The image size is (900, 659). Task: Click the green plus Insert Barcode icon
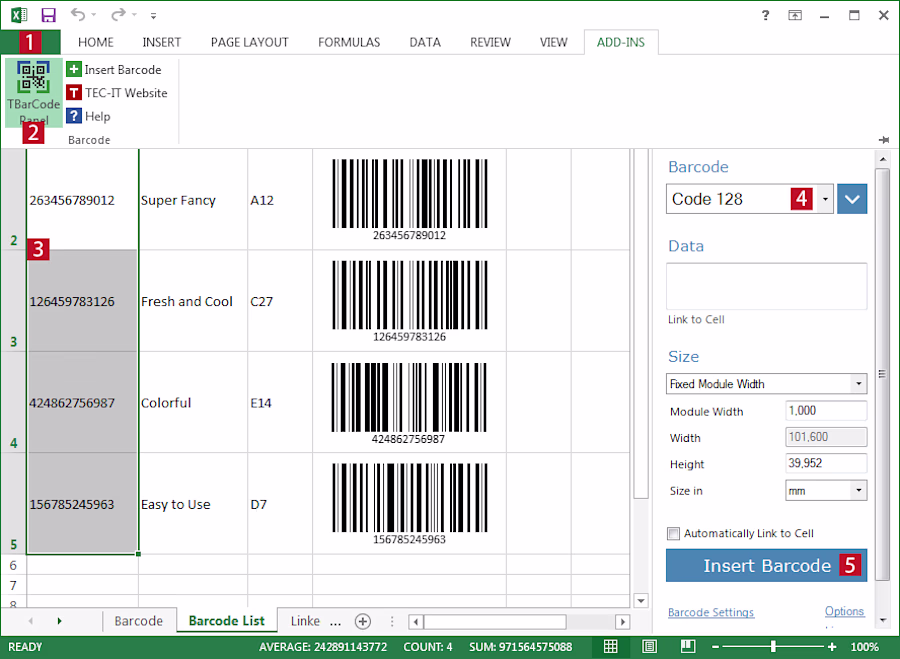click(x=73, y=69)
